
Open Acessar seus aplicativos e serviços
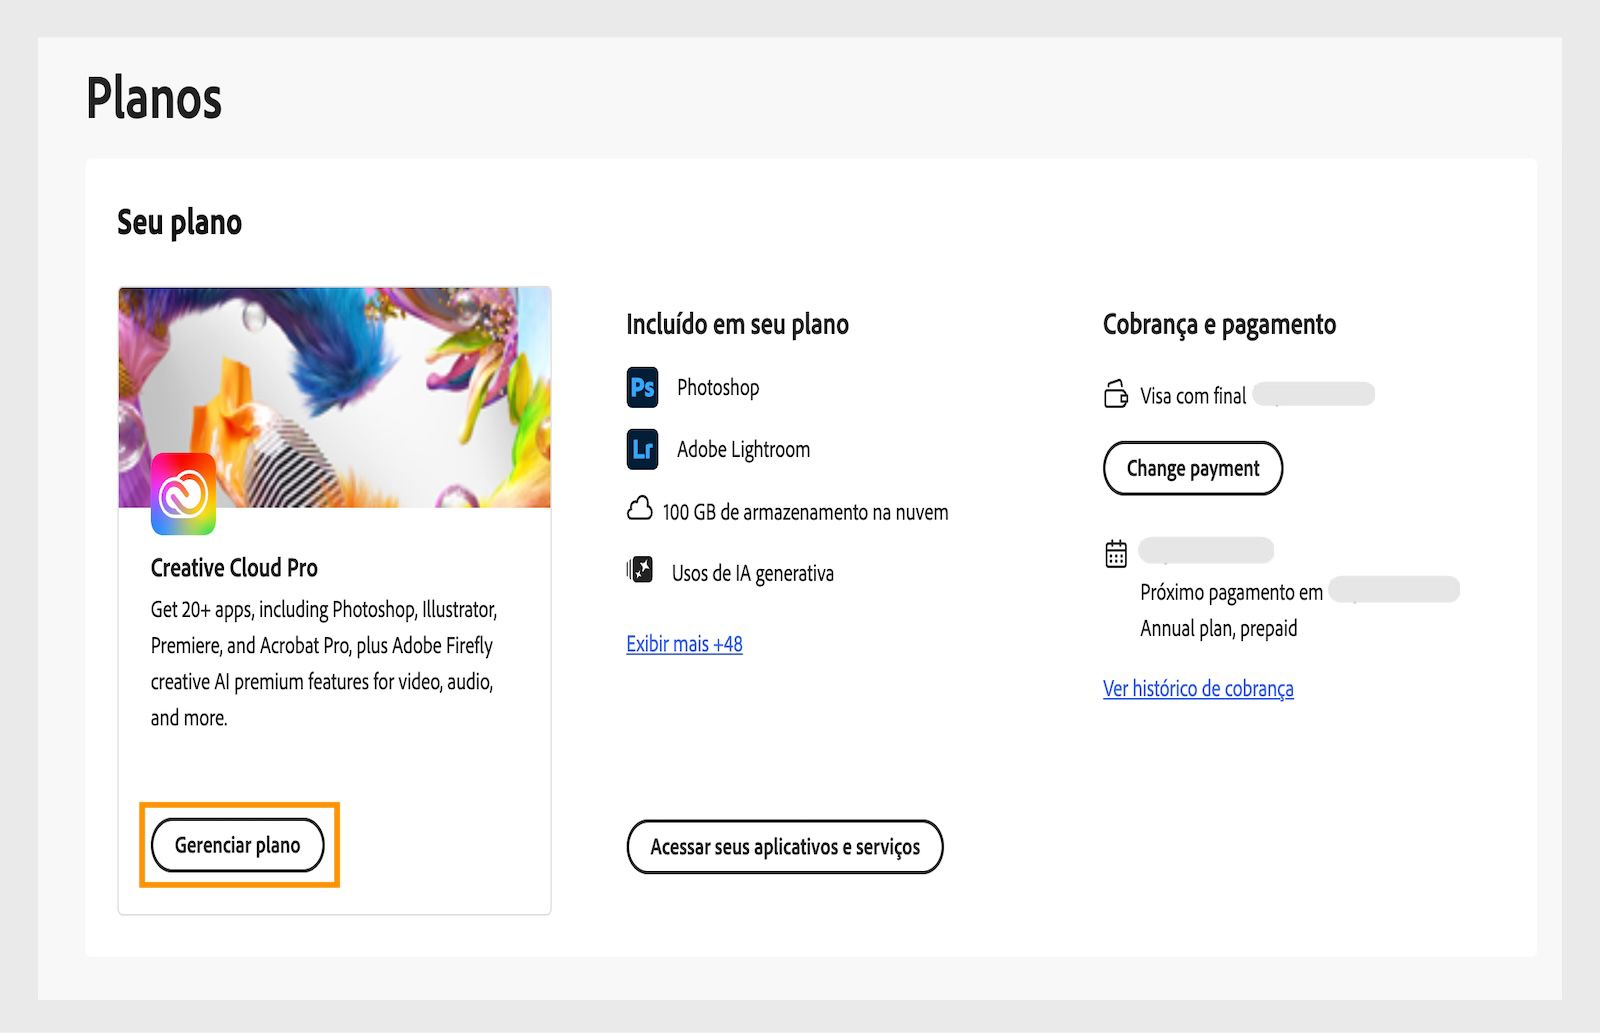785,847
